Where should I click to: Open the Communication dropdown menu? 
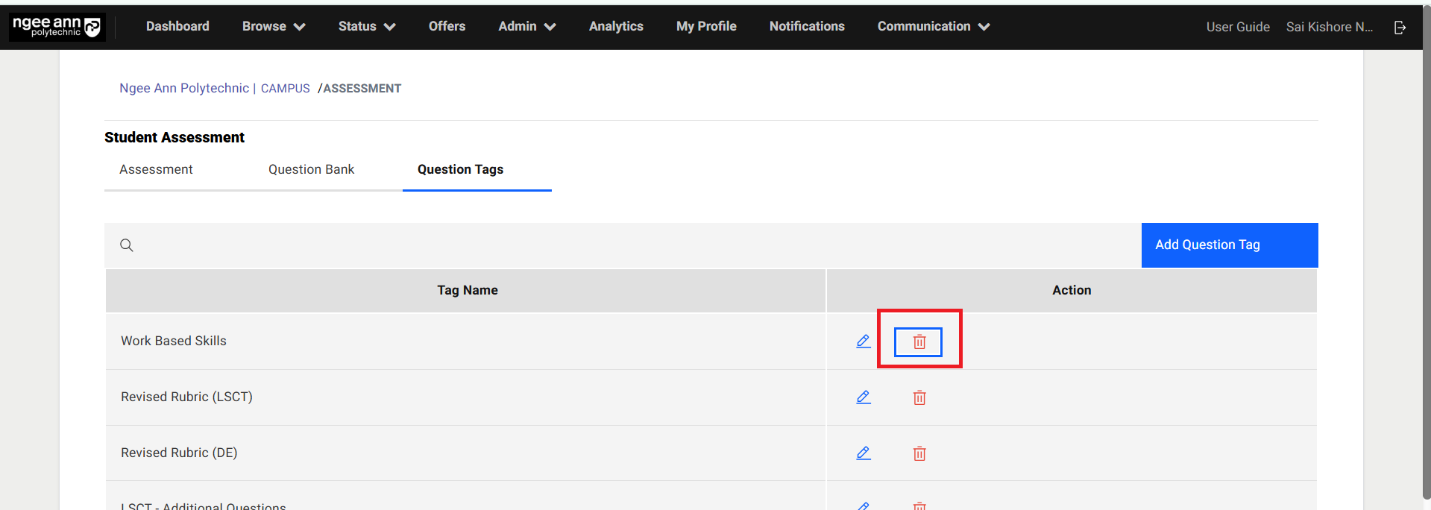tap(933, 27)
